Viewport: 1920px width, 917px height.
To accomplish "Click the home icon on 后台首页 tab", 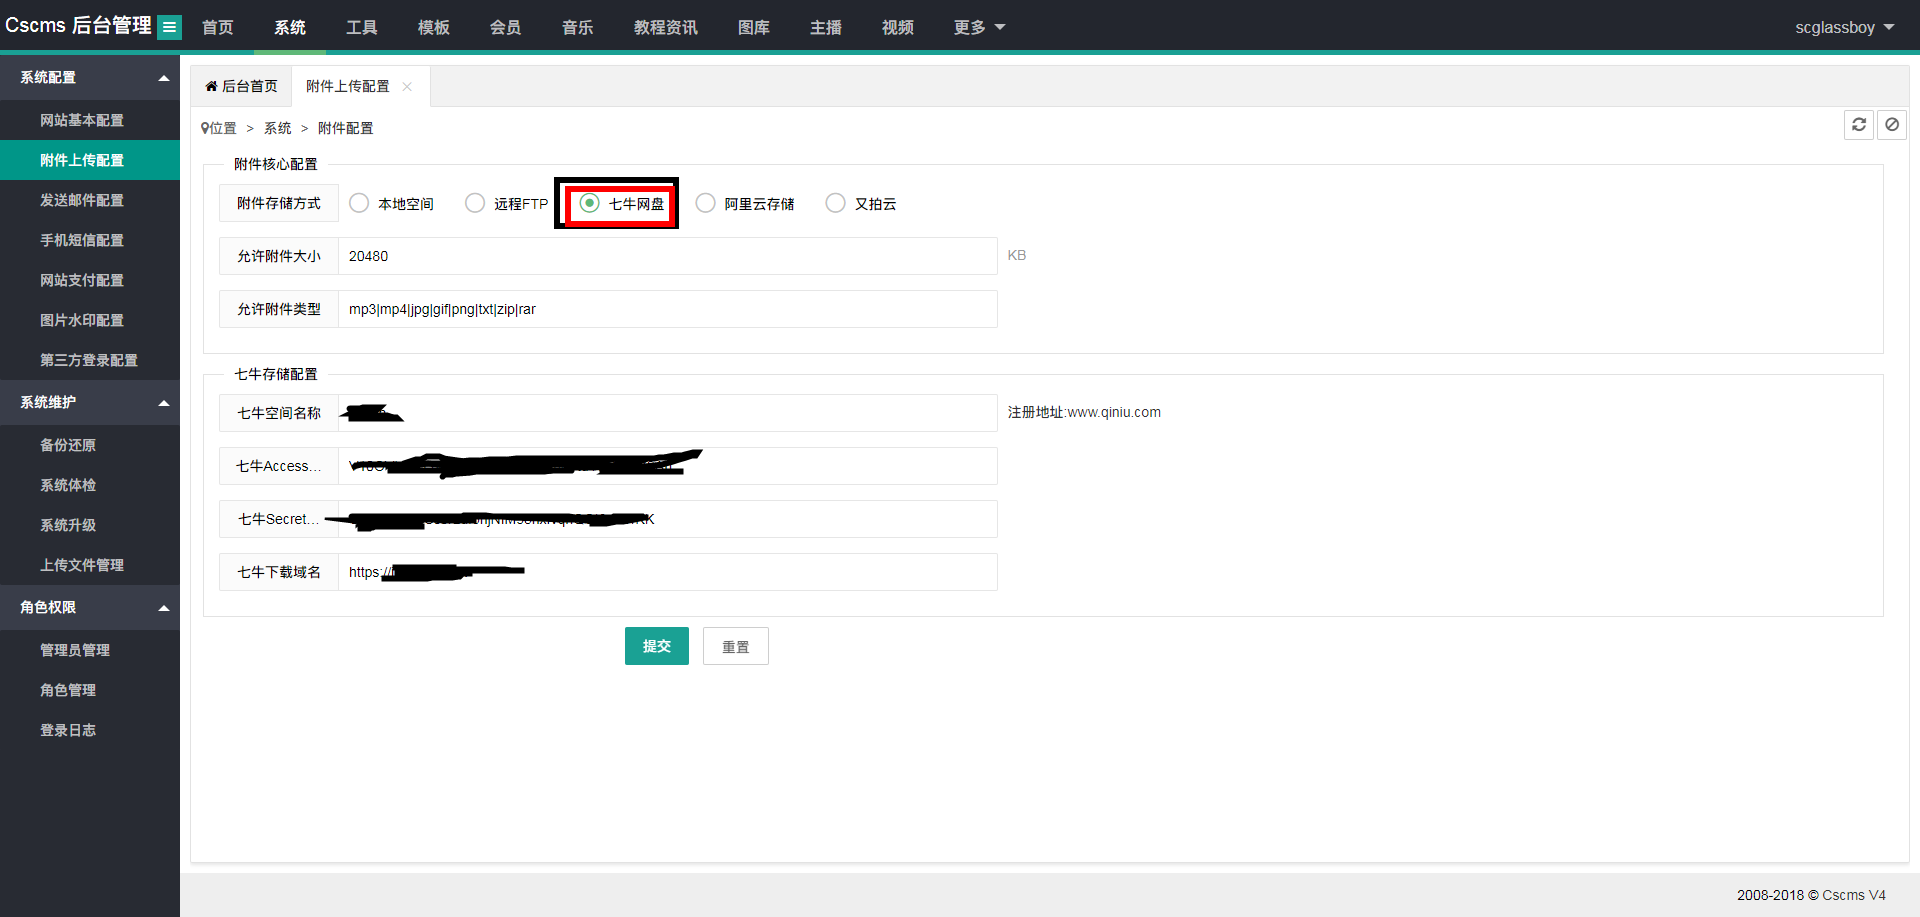I will pos(212,86).
